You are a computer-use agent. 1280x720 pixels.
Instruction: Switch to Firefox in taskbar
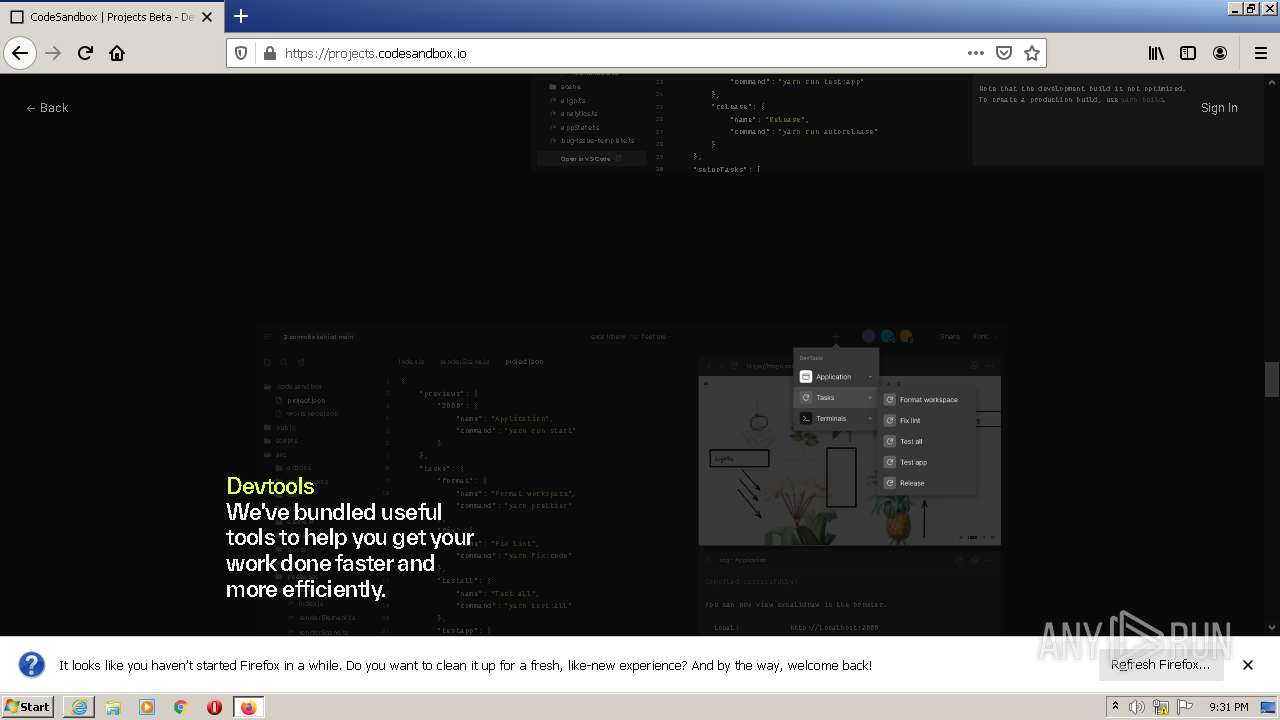(x=248, y=707)
